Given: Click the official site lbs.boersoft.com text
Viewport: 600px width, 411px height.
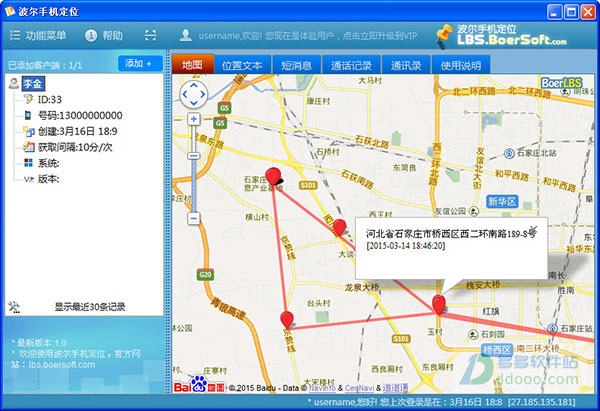Looking at the screenshot, I should point(62,365).
